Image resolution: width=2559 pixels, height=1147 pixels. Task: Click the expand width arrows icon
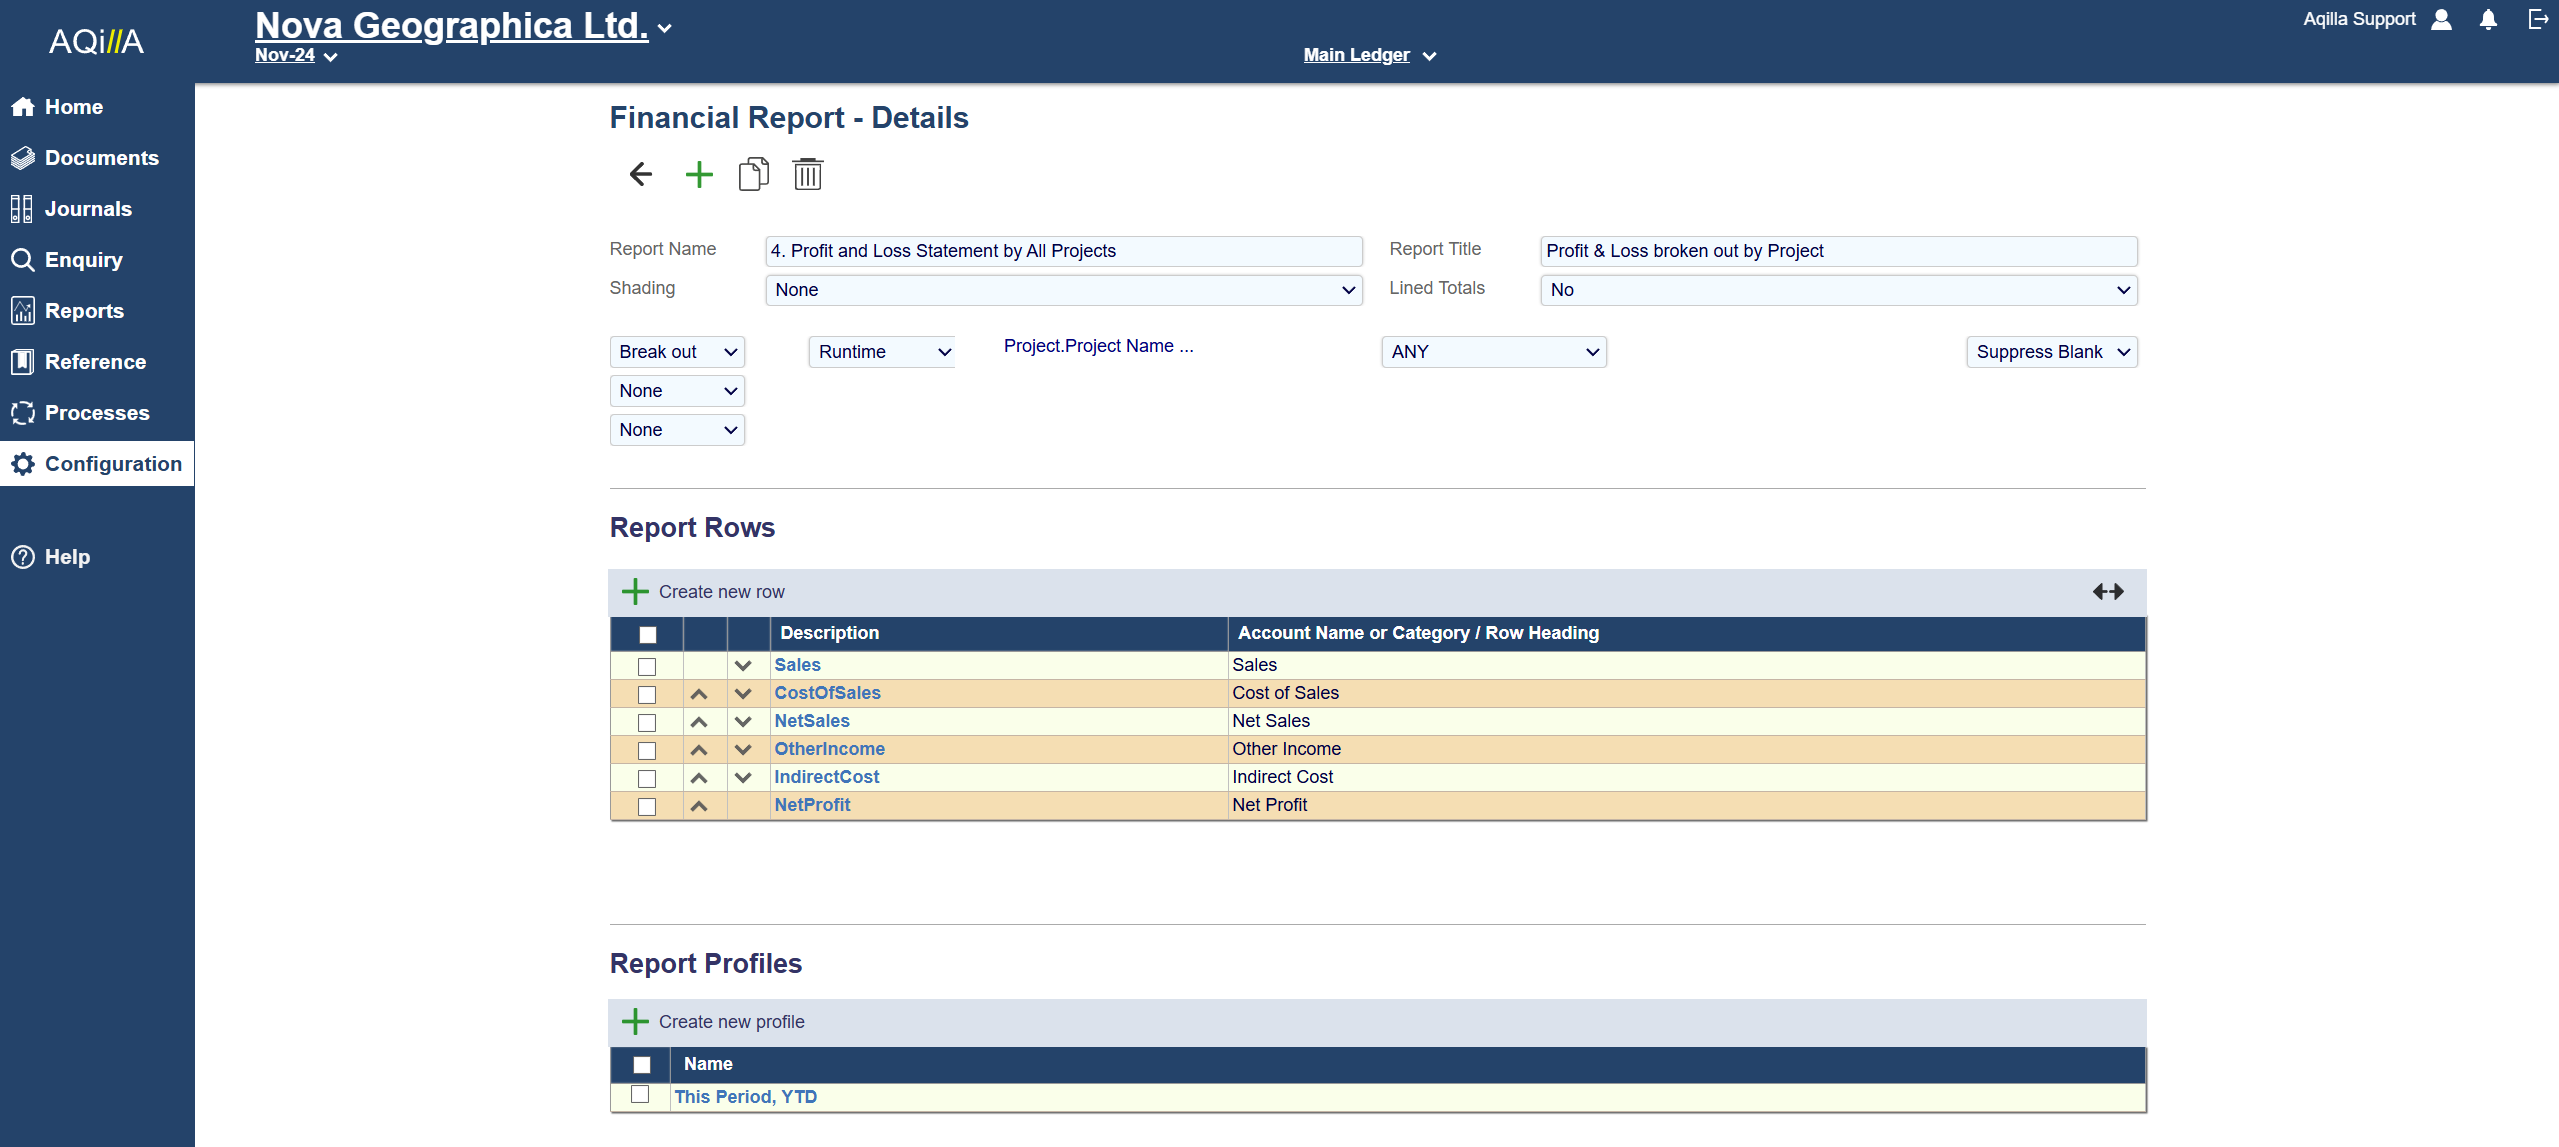tap(2107, 592)
